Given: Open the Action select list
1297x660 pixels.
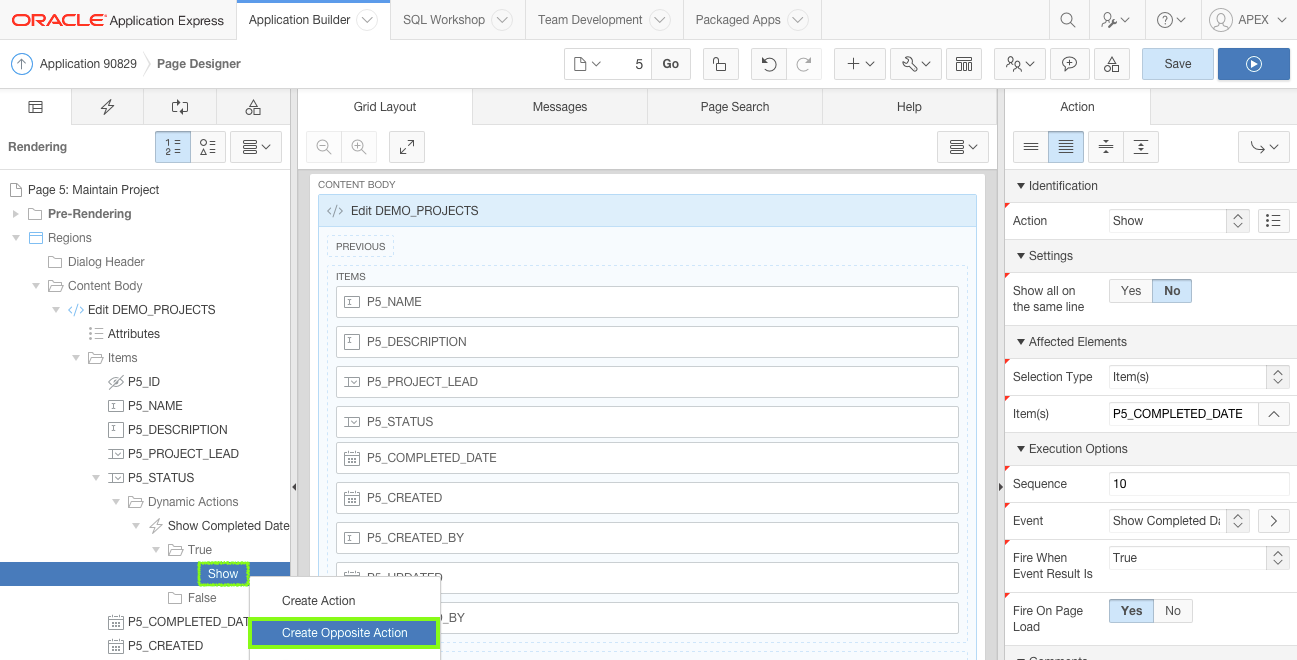Looking at the screenshot, I should 1180,221.
